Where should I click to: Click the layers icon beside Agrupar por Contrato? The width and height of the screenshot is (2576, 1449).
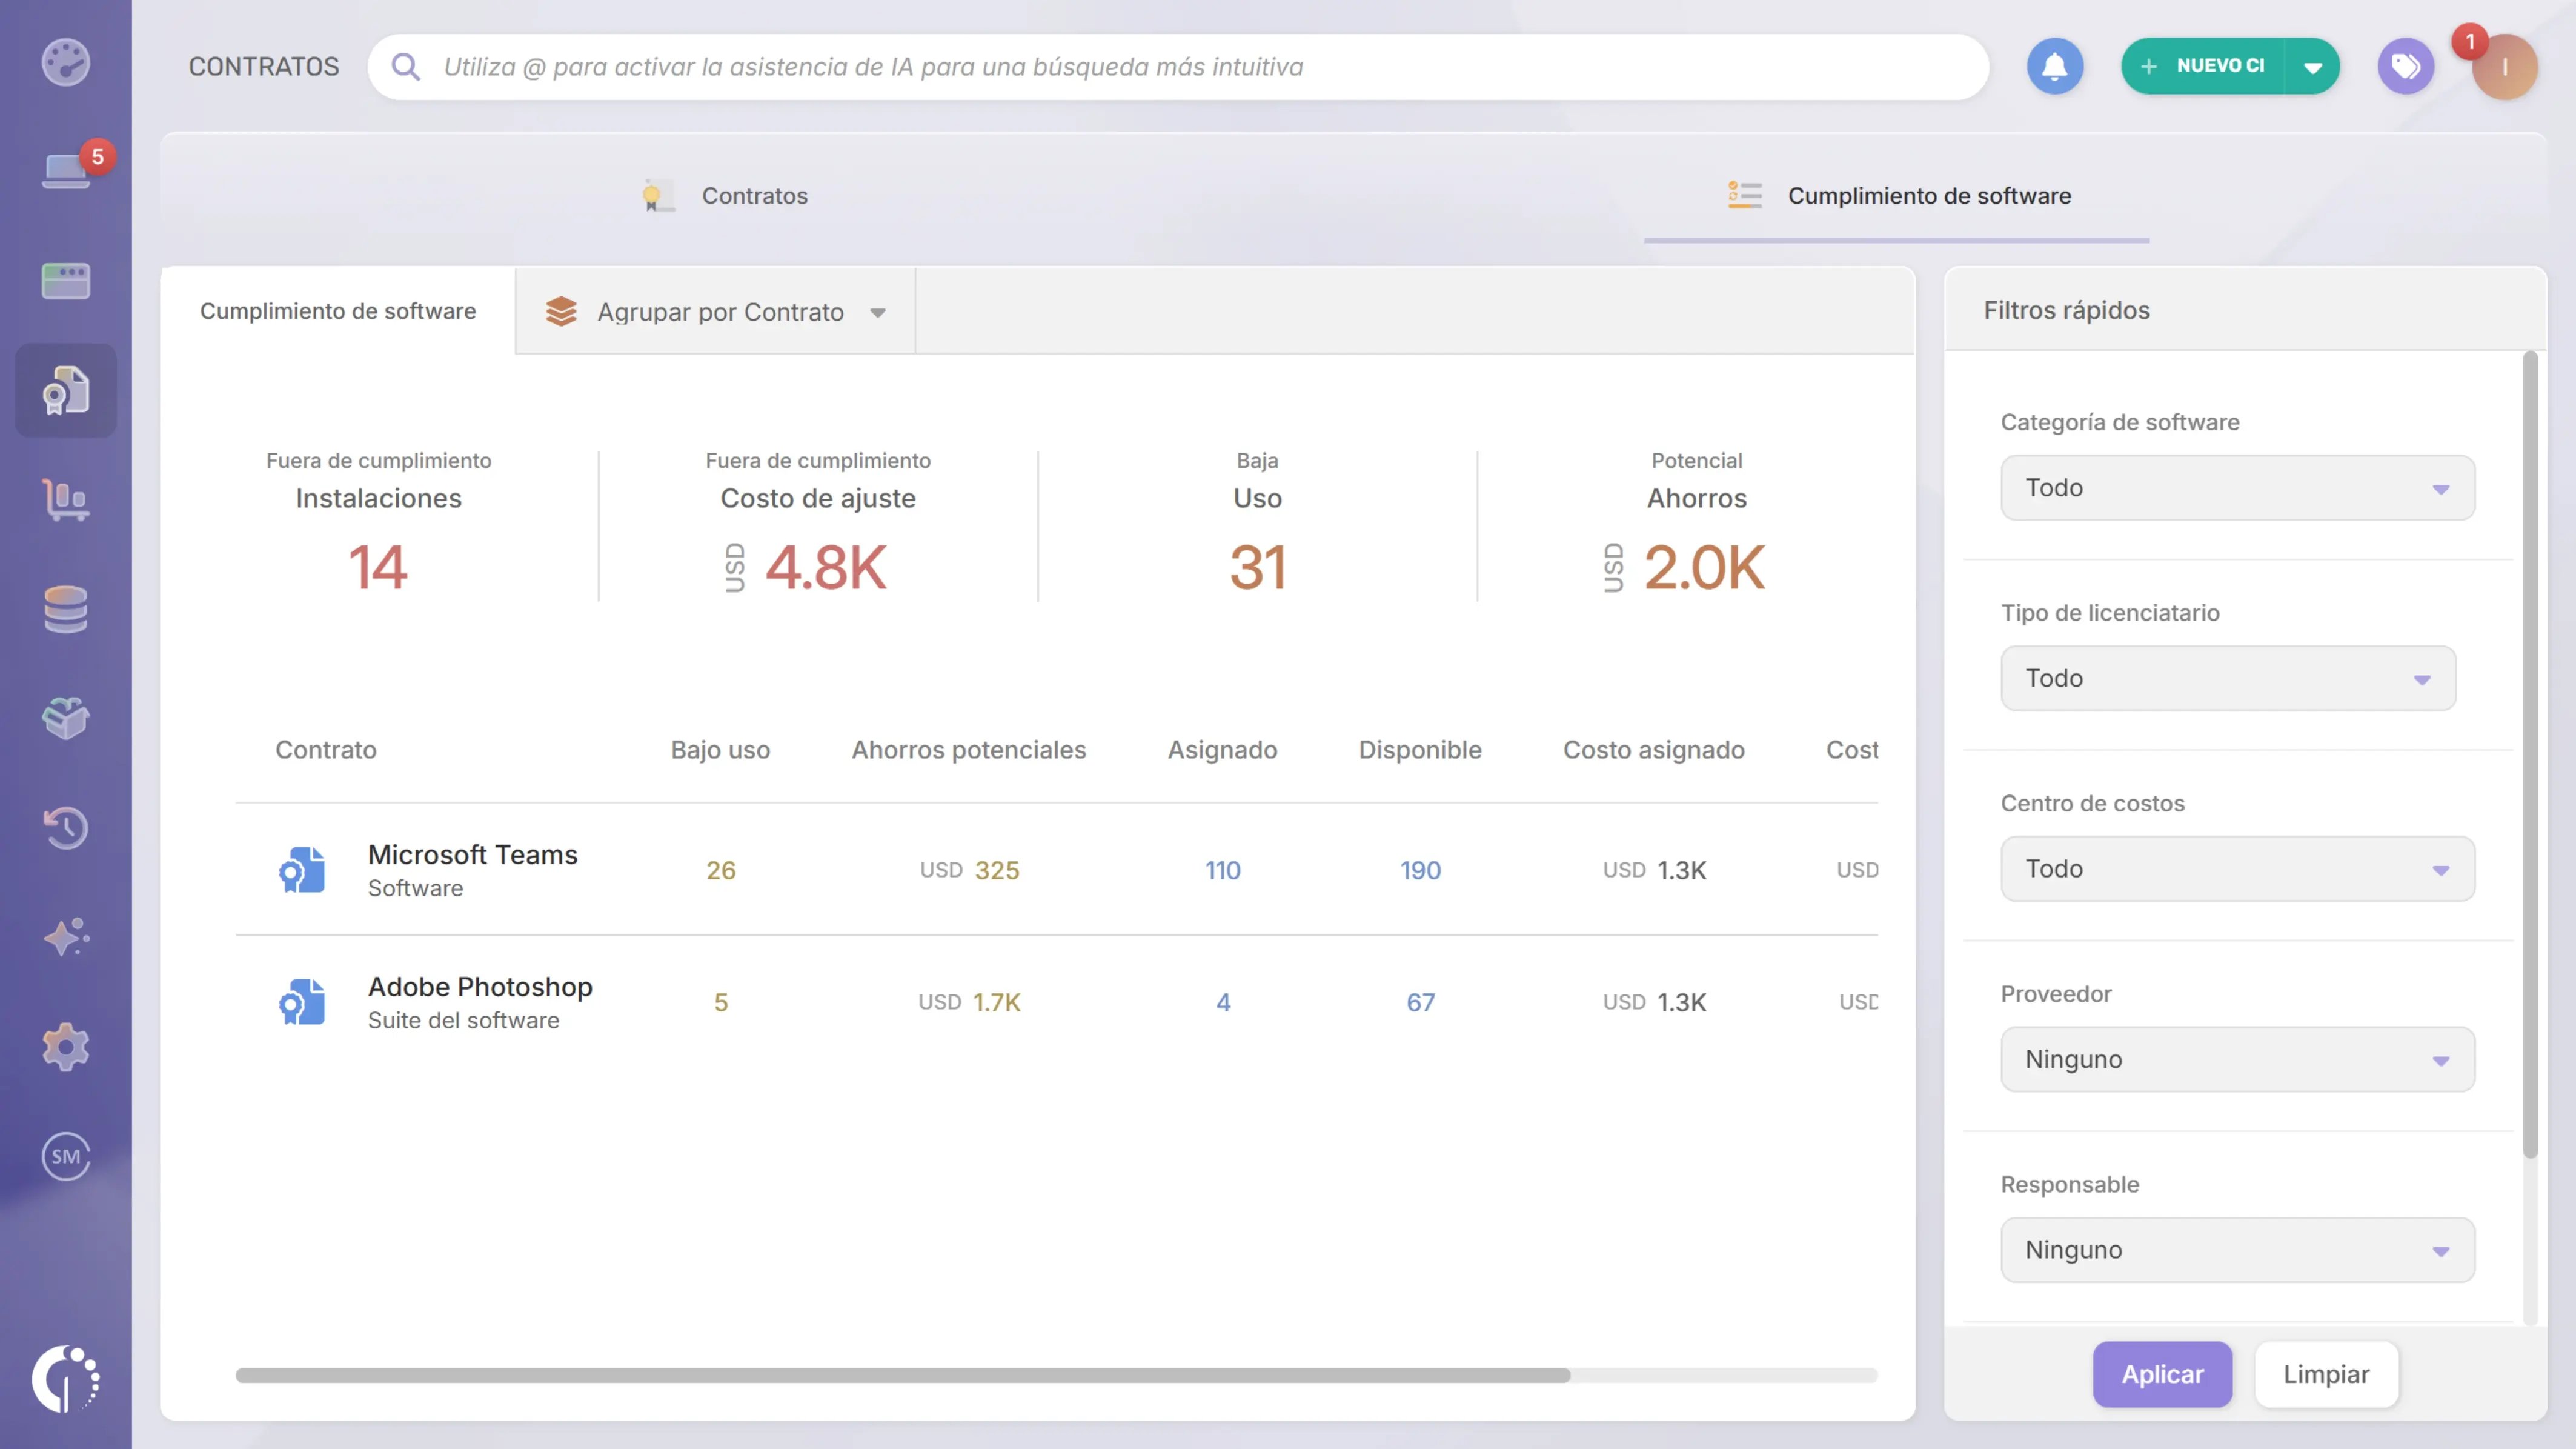561,312
